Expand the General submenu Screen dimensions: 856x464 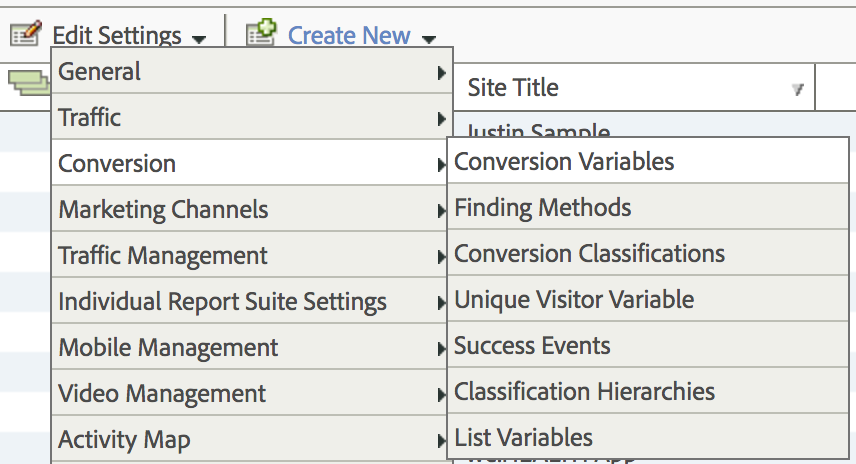pyautogui.click(x=250, y=72)
